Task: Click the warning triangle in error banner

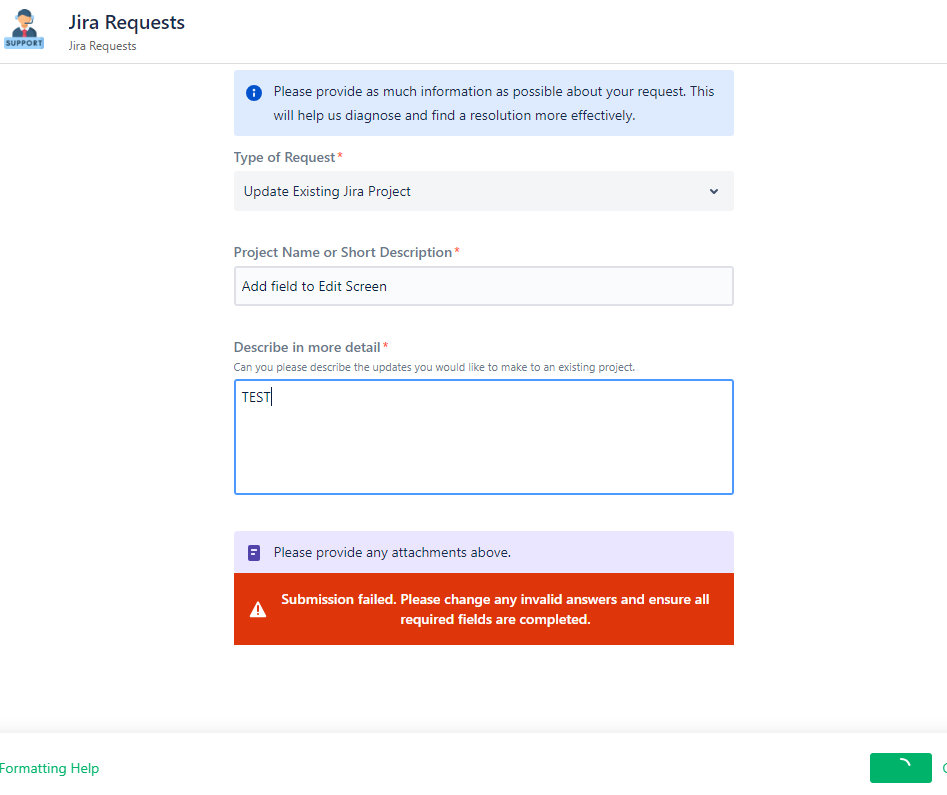Action: (258, 610)
